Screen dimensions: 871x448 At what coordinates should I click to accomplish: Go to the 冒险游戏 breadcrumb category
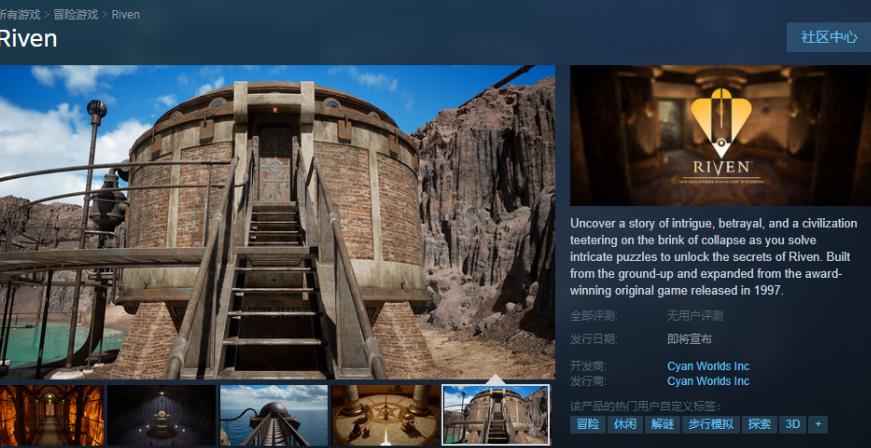(74, 15)
